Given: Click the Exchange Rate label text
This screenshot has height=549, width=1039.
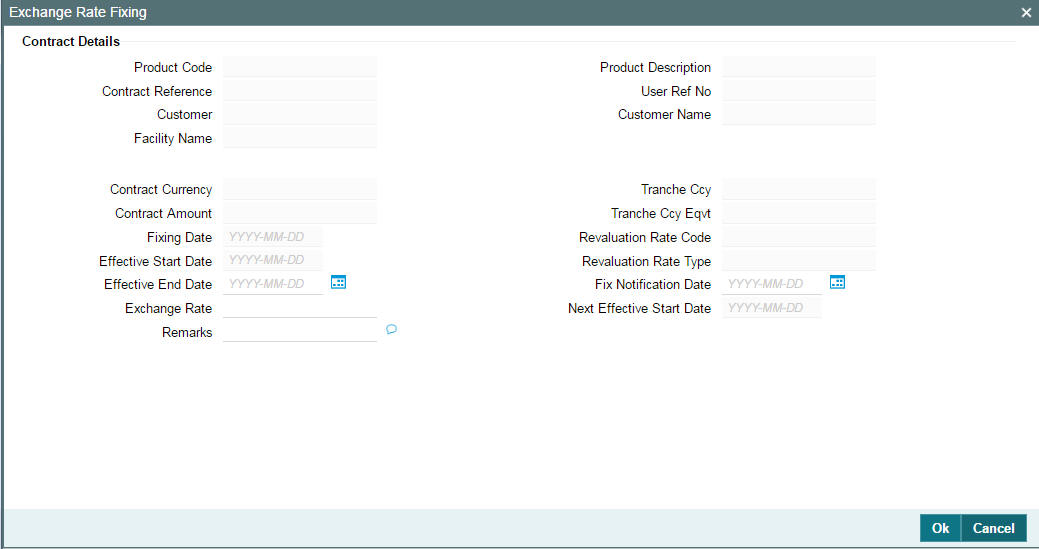Looking at the screenshot, I should pos(168,309).
